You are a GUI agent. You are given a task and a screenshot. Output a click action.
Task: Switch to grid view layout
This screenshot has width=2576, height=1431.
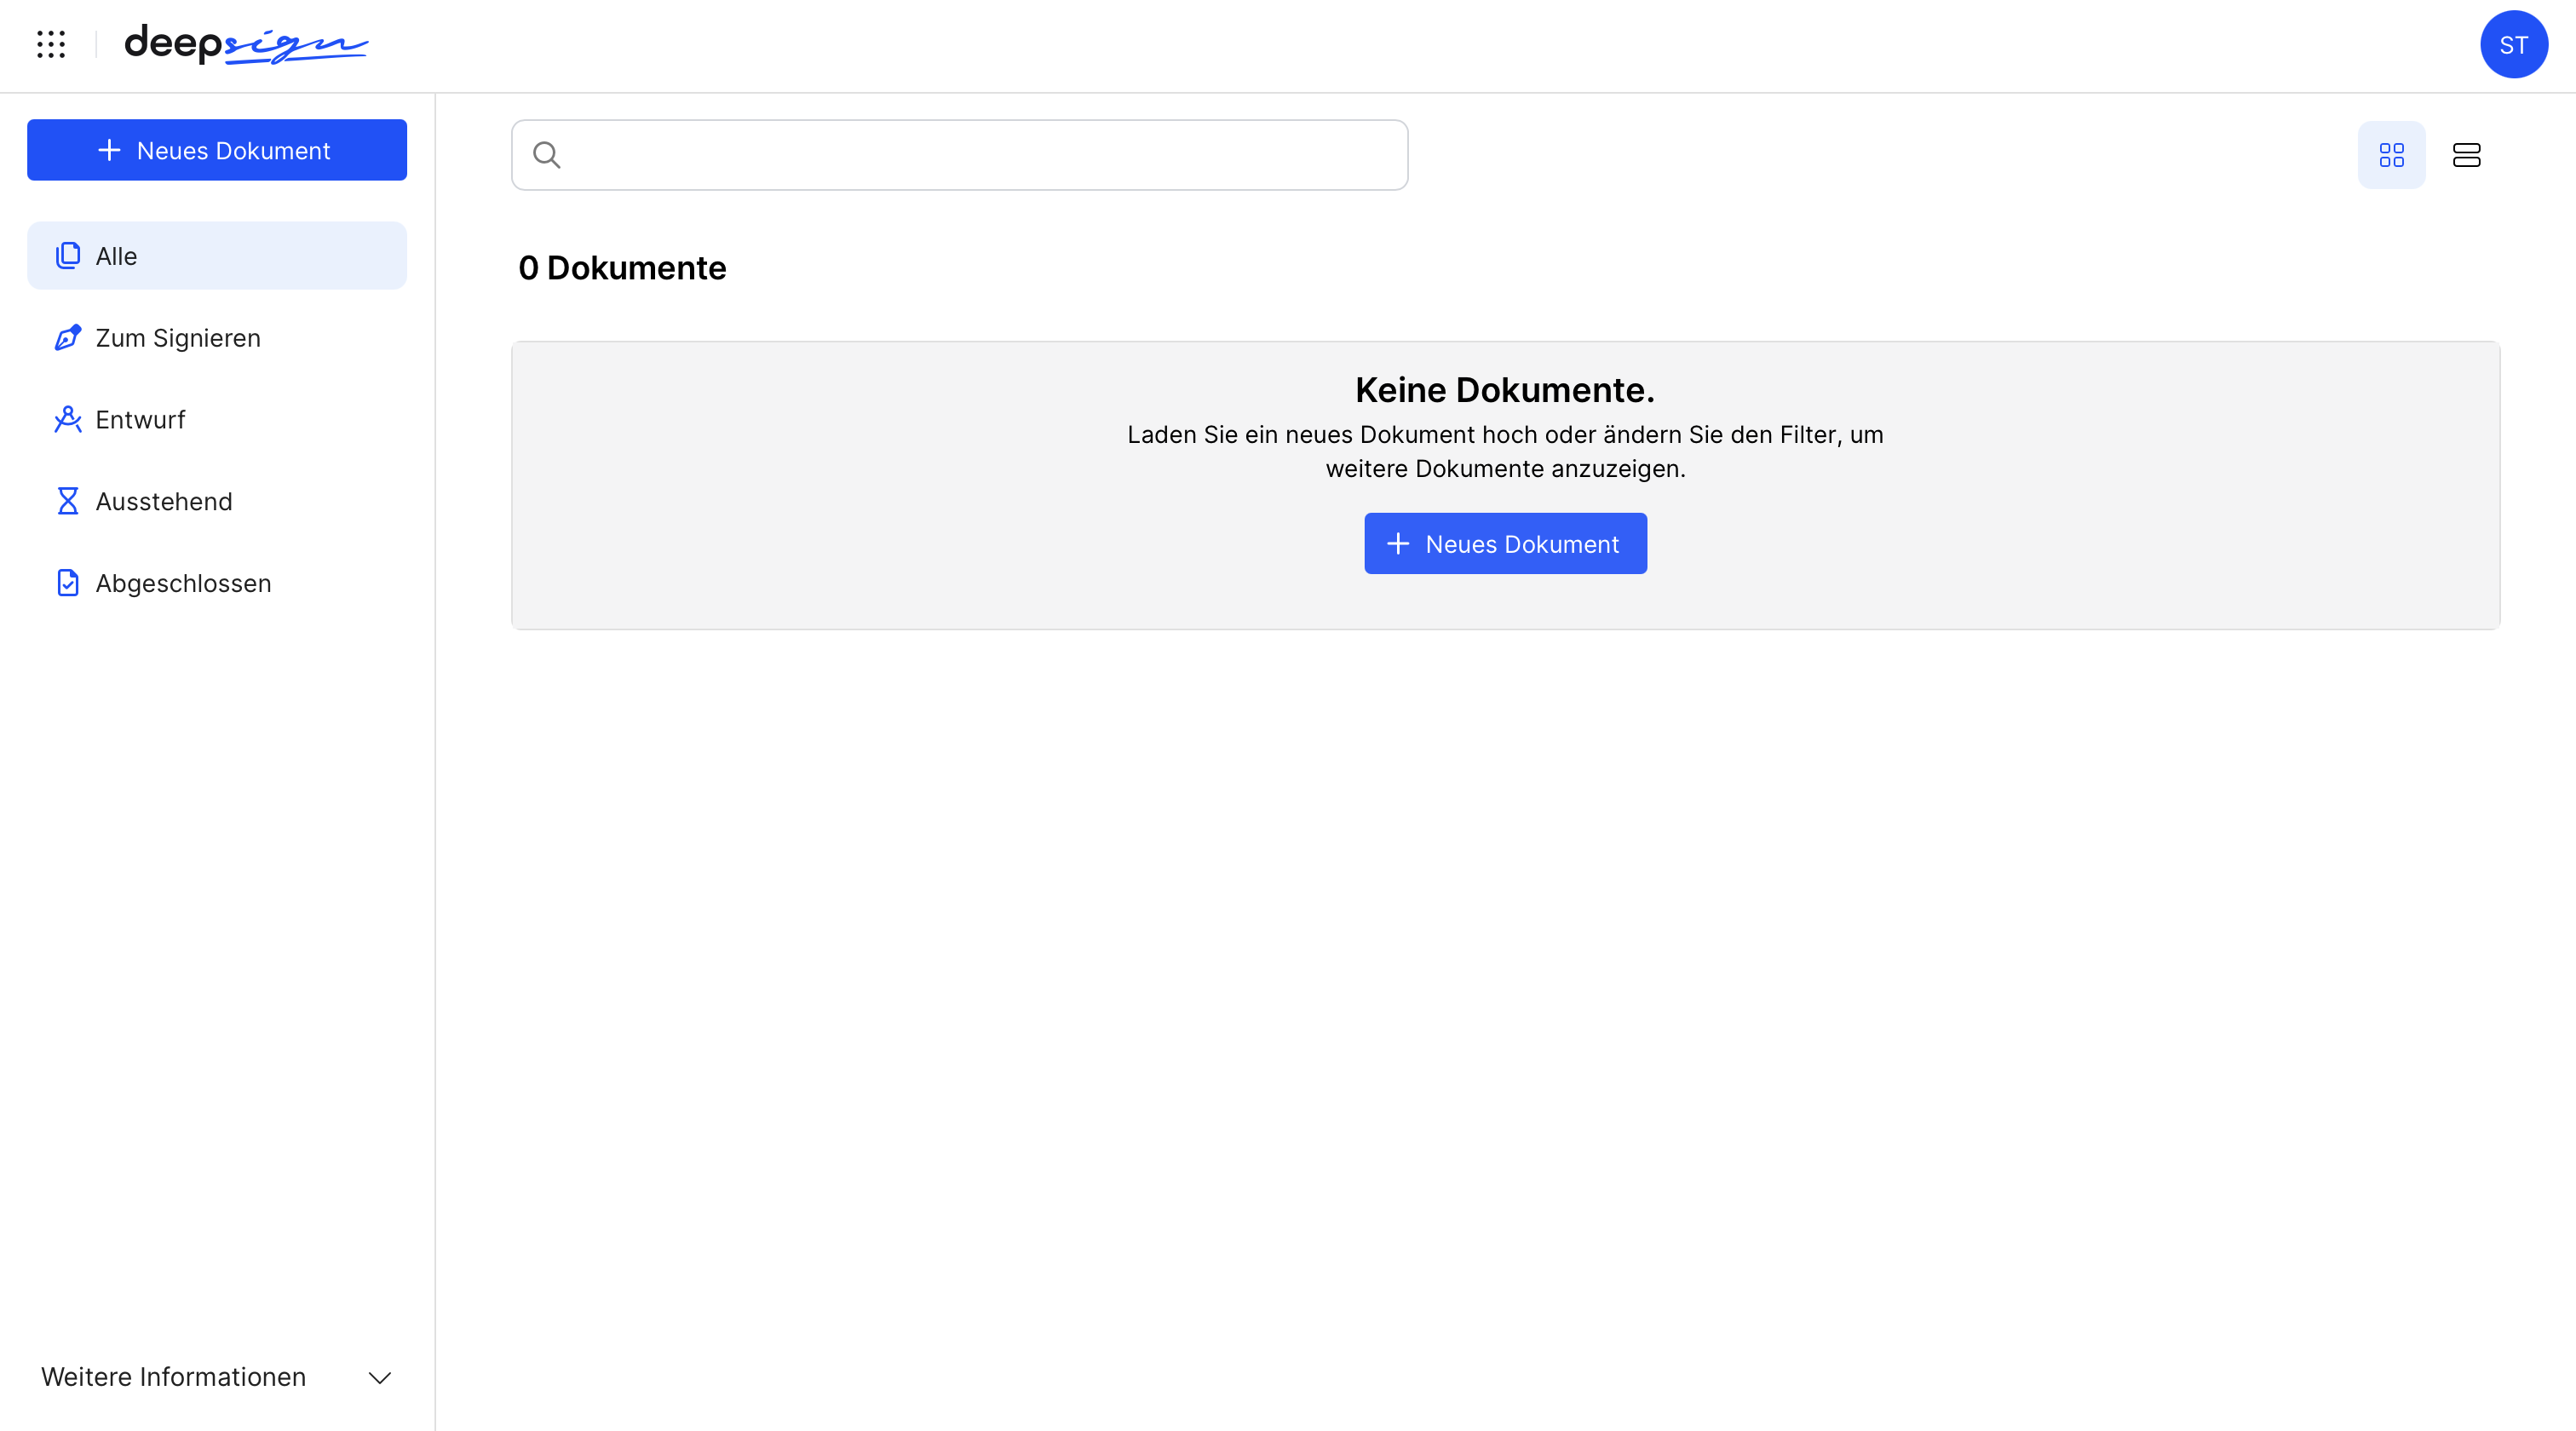coord(2392,155)
